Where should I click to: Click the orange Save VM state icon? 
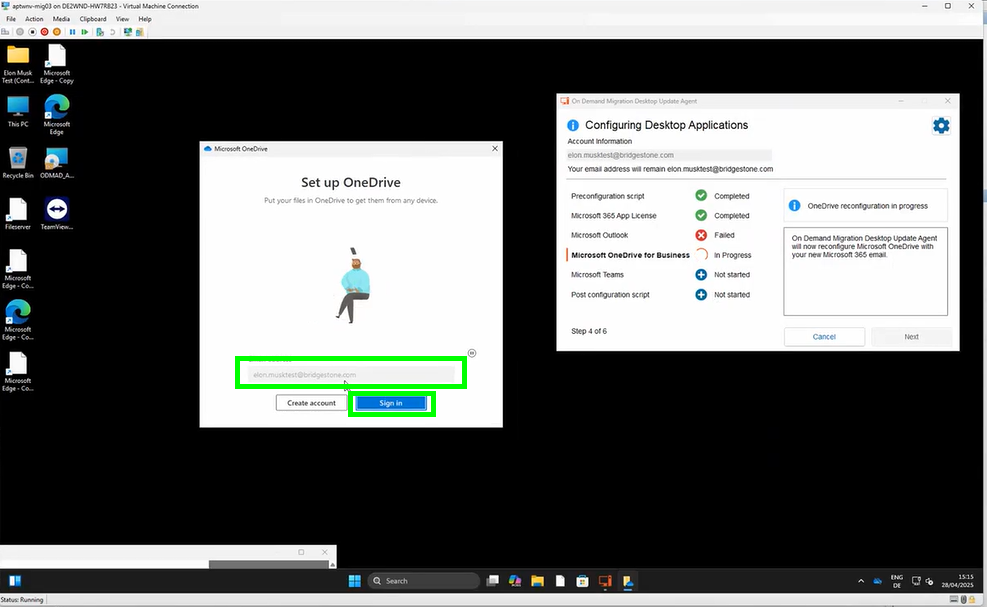(x=57, y=31)
